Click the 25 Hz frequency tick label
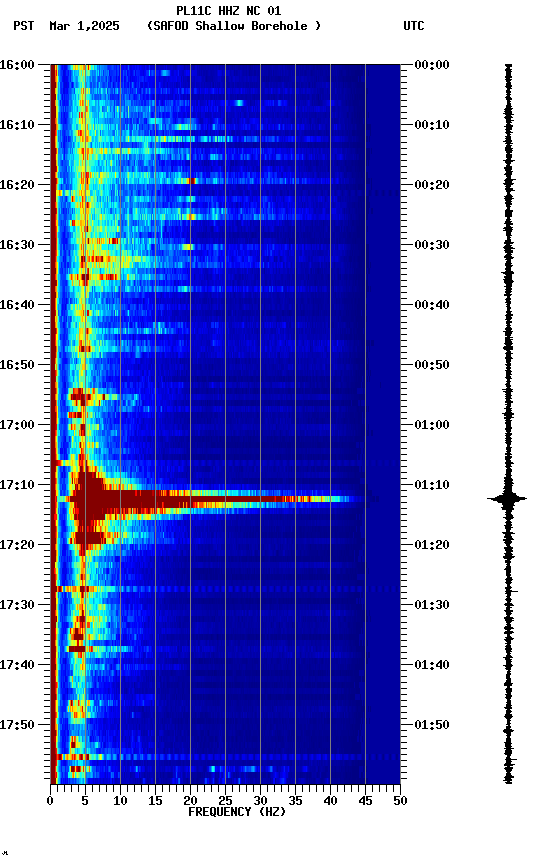Screen dimensions: 552x864 point(225,801)
